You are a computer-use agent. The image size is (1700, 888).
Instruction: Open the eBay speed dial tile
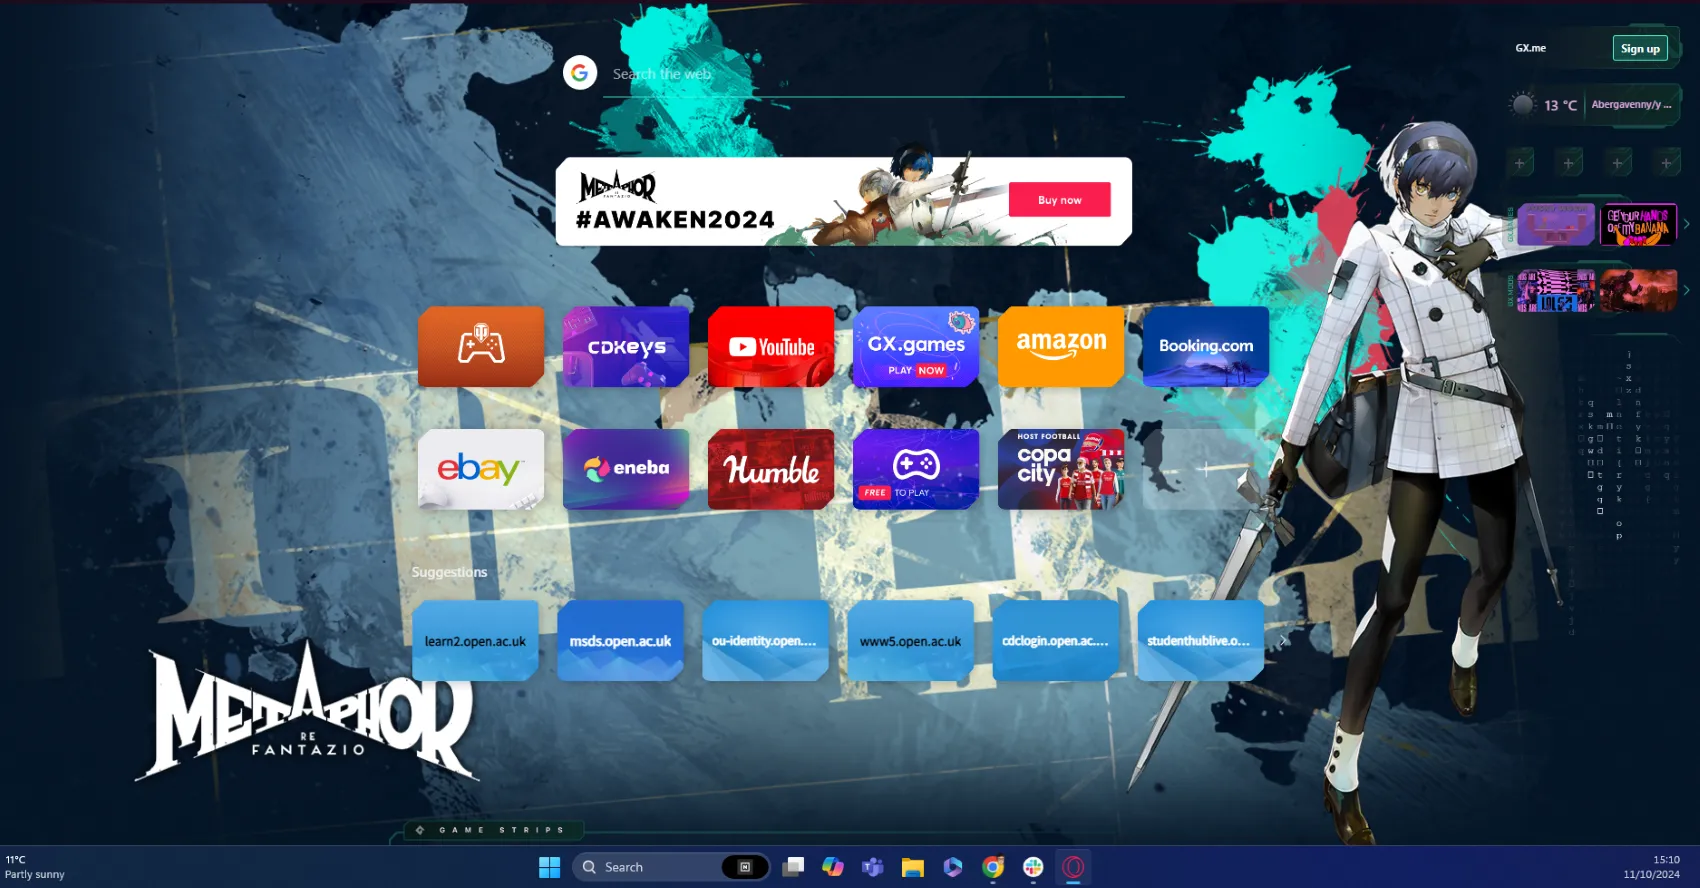click(x=481, y=469)
